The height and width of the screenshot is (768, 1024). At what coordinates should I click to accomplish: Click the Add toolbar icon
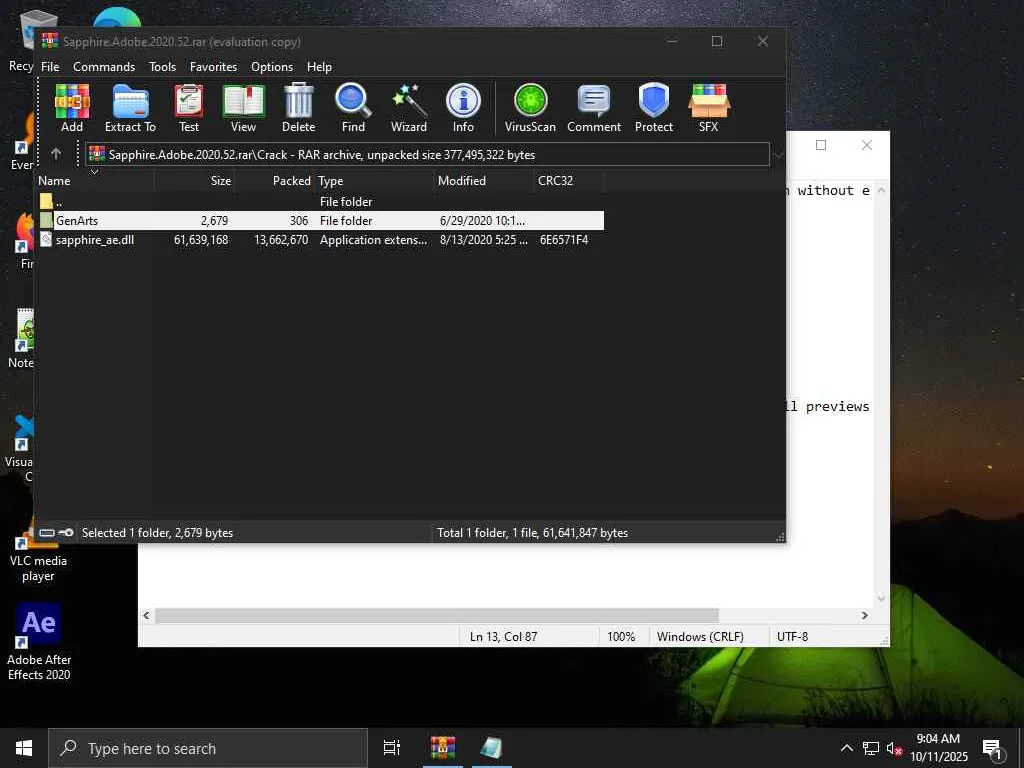(72, 108)
